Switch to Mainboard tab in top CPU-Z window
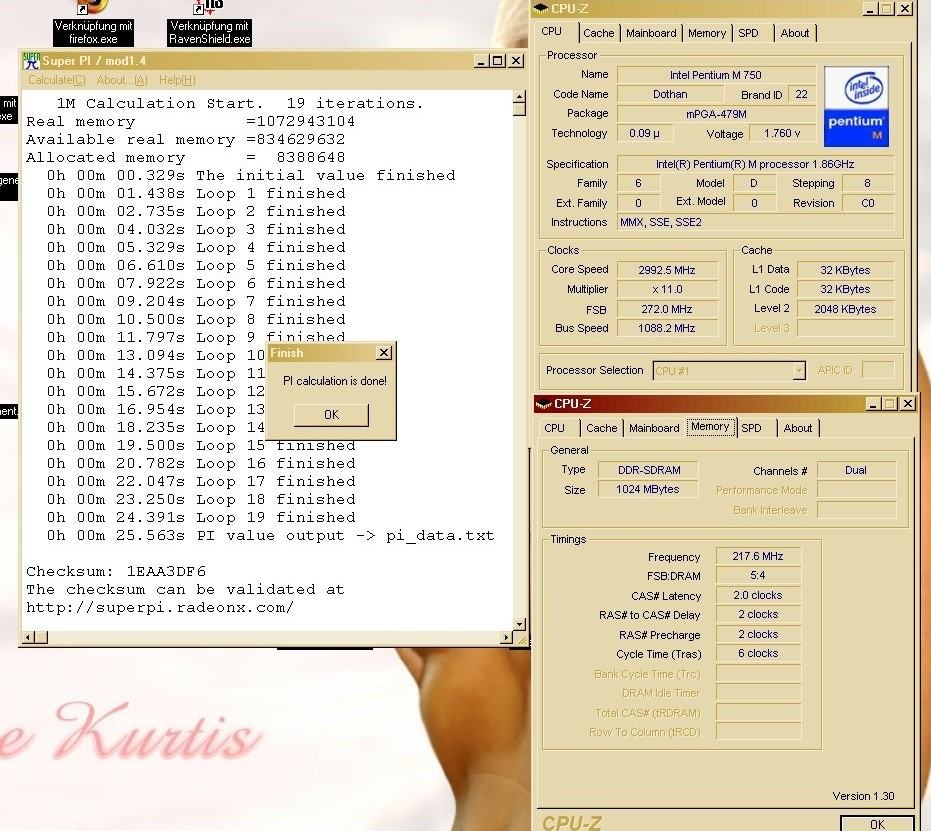 point(651,33)
